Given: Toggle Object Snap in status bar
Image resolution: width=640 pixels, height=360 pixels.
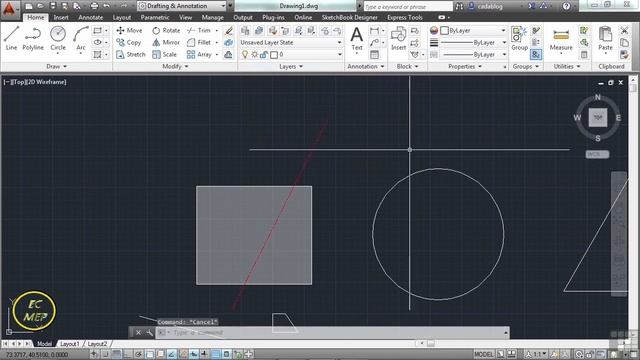Looking at the screenshot, I should (x=150, y=354).
